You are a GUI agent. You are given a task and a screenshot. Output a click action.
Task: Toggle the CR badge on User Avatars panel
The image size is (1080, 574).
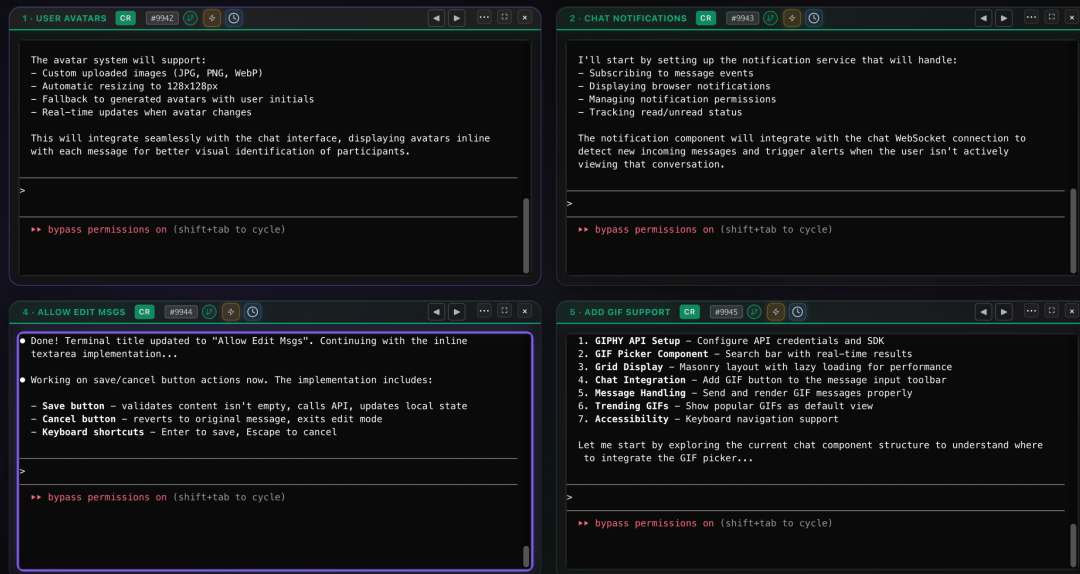[x=125, y=19]
